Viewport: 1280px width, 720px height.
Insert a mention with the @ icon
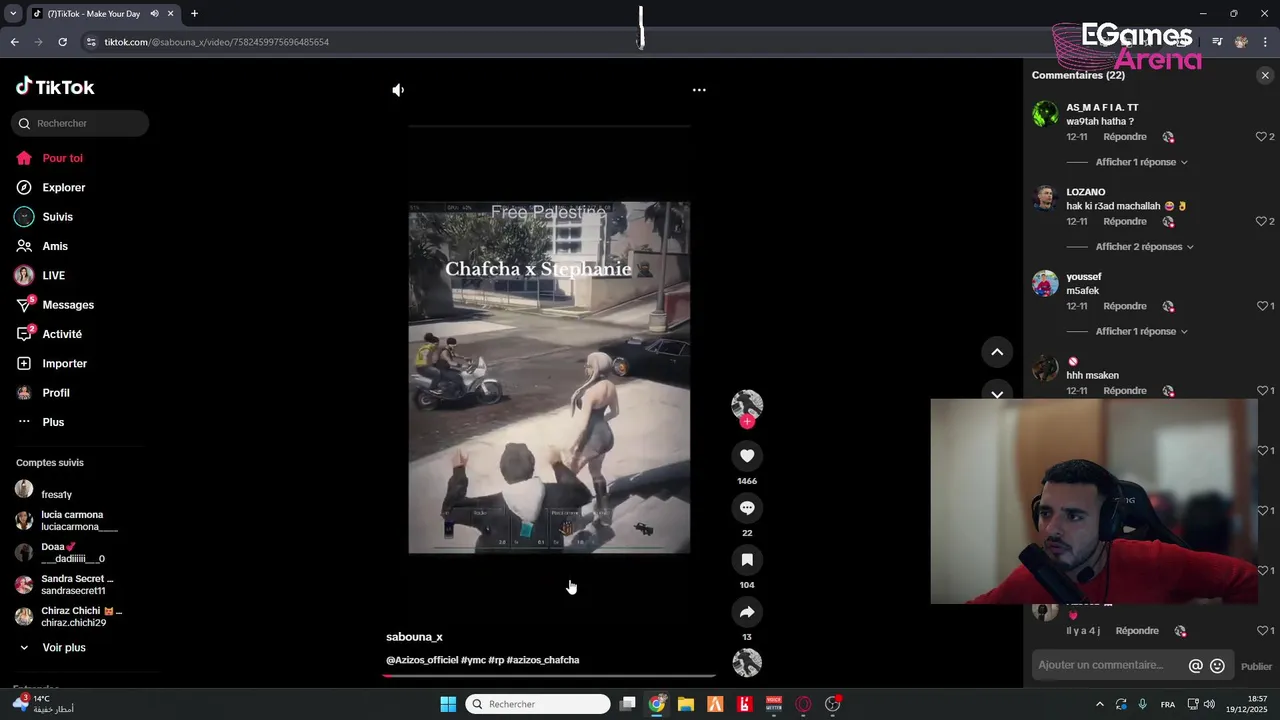click(x=1195, y=666)
